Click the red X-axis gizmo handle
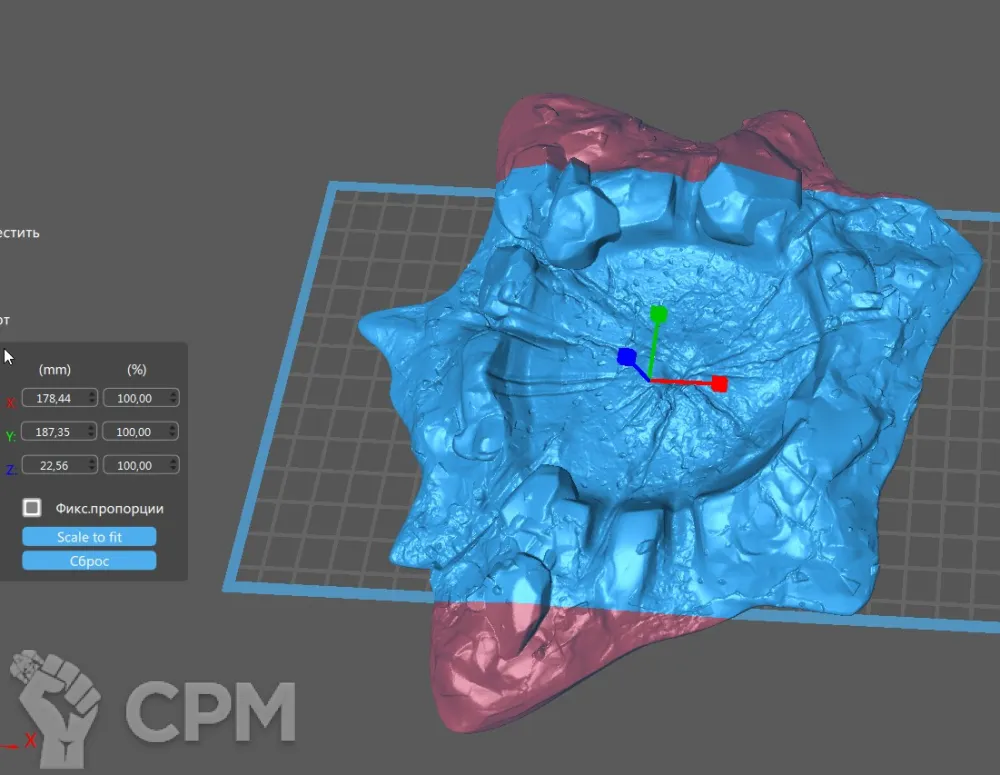1000x775 pixels. click(x=719, y=383)
